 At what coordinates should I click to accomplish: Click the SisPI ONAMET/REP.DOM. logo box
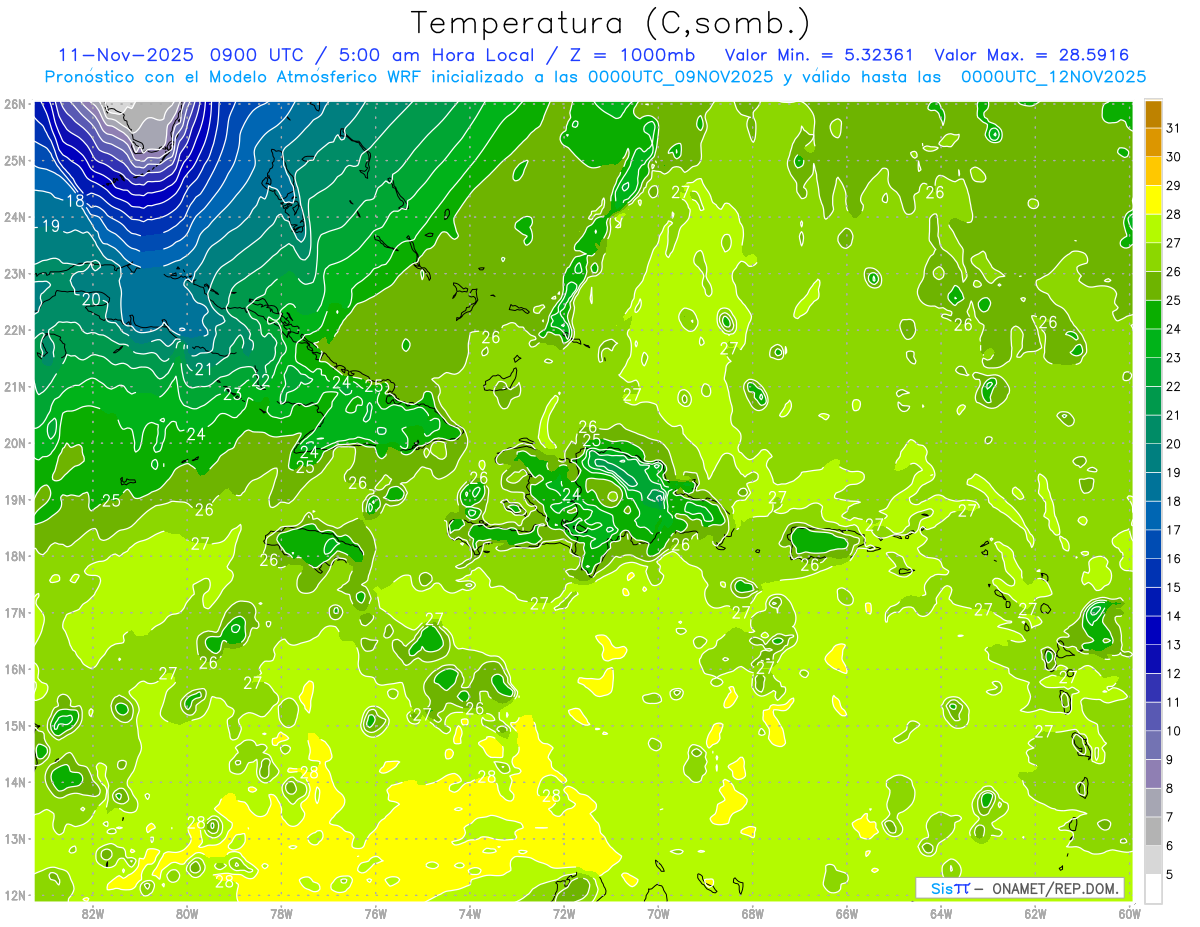pos(1019,888)
